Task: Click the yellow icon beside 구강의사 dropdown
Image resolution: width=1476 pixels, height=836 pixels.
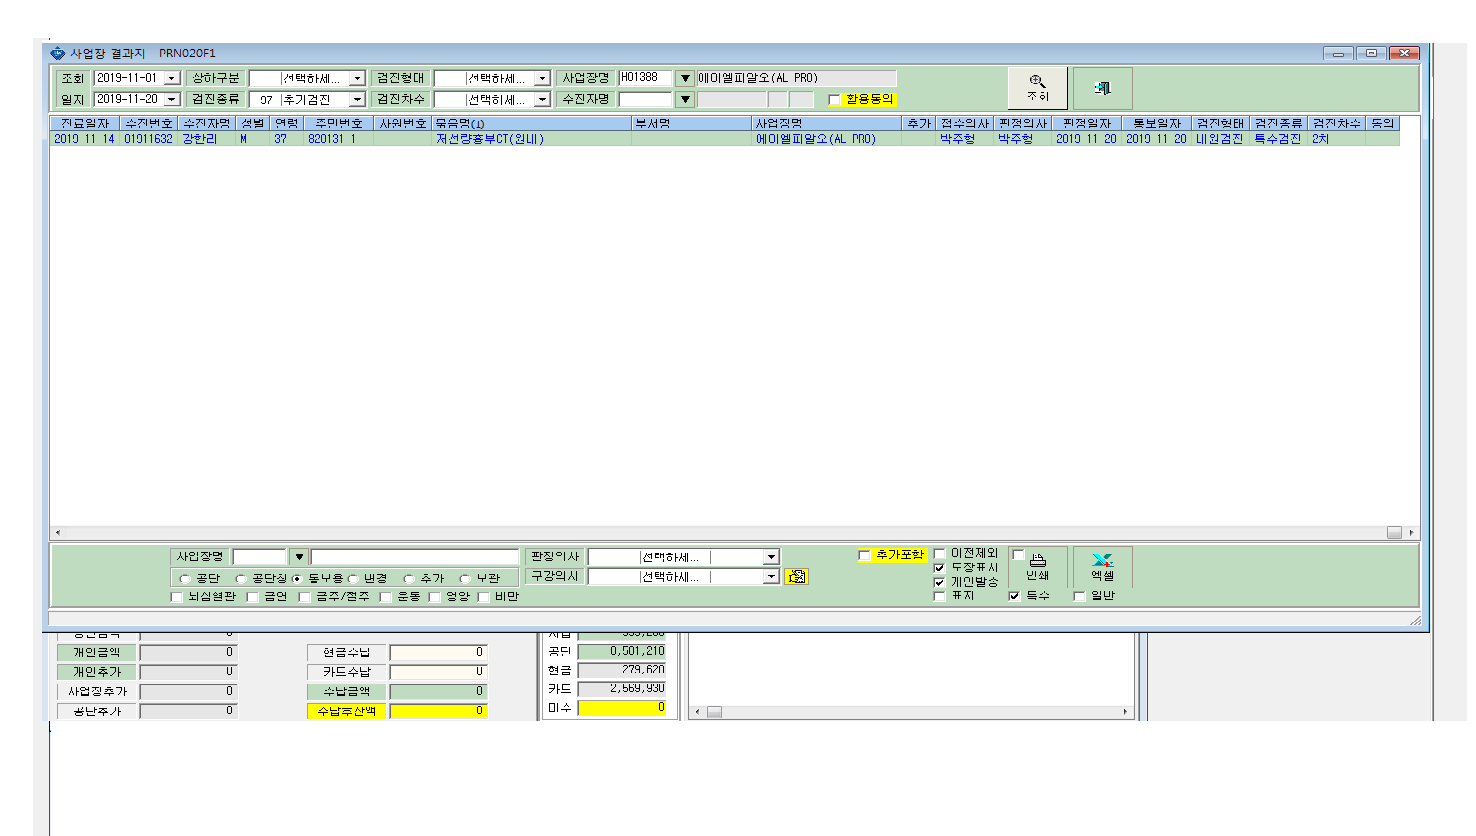Action: (x=796, y=576)
